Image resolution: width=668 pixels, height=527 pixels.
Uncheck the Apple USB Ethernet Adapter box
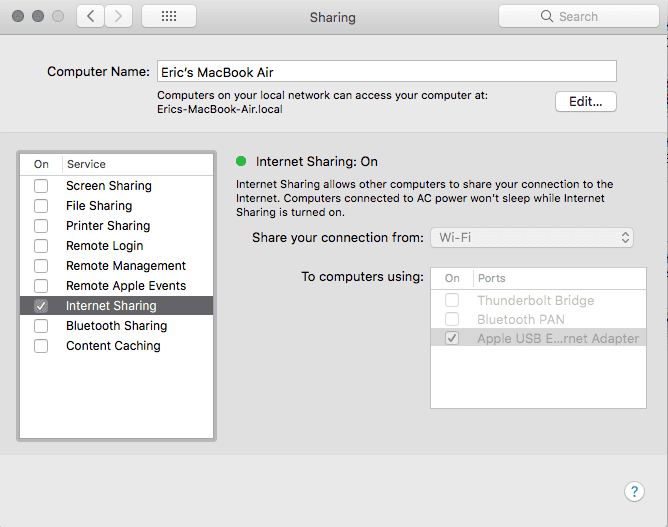(452, 338)
